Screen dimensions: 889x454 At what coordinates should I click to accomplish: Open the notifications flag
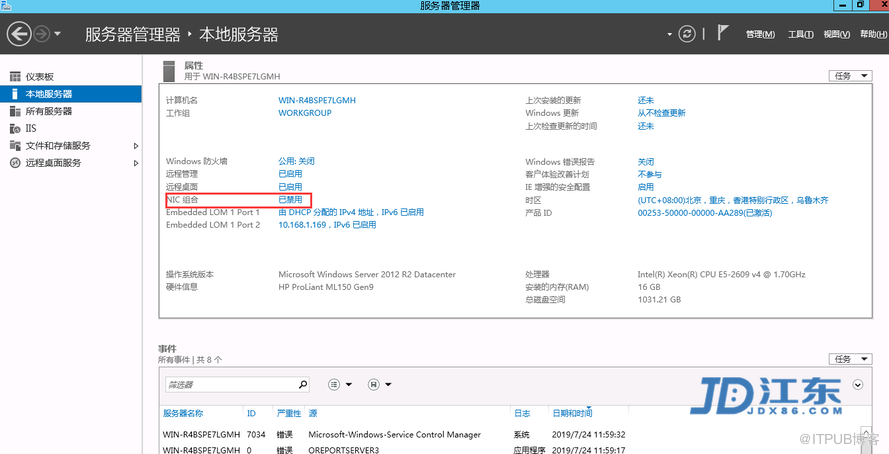pos(723,34)
